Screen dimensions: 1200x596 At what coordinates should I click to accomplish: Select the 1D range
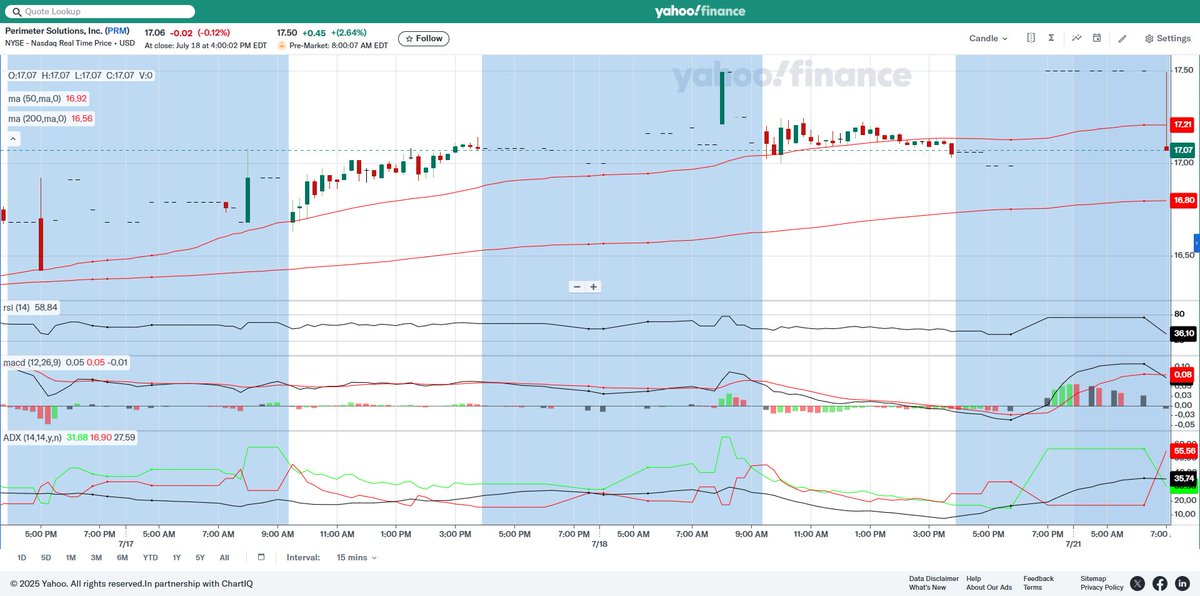pos(22,557)
